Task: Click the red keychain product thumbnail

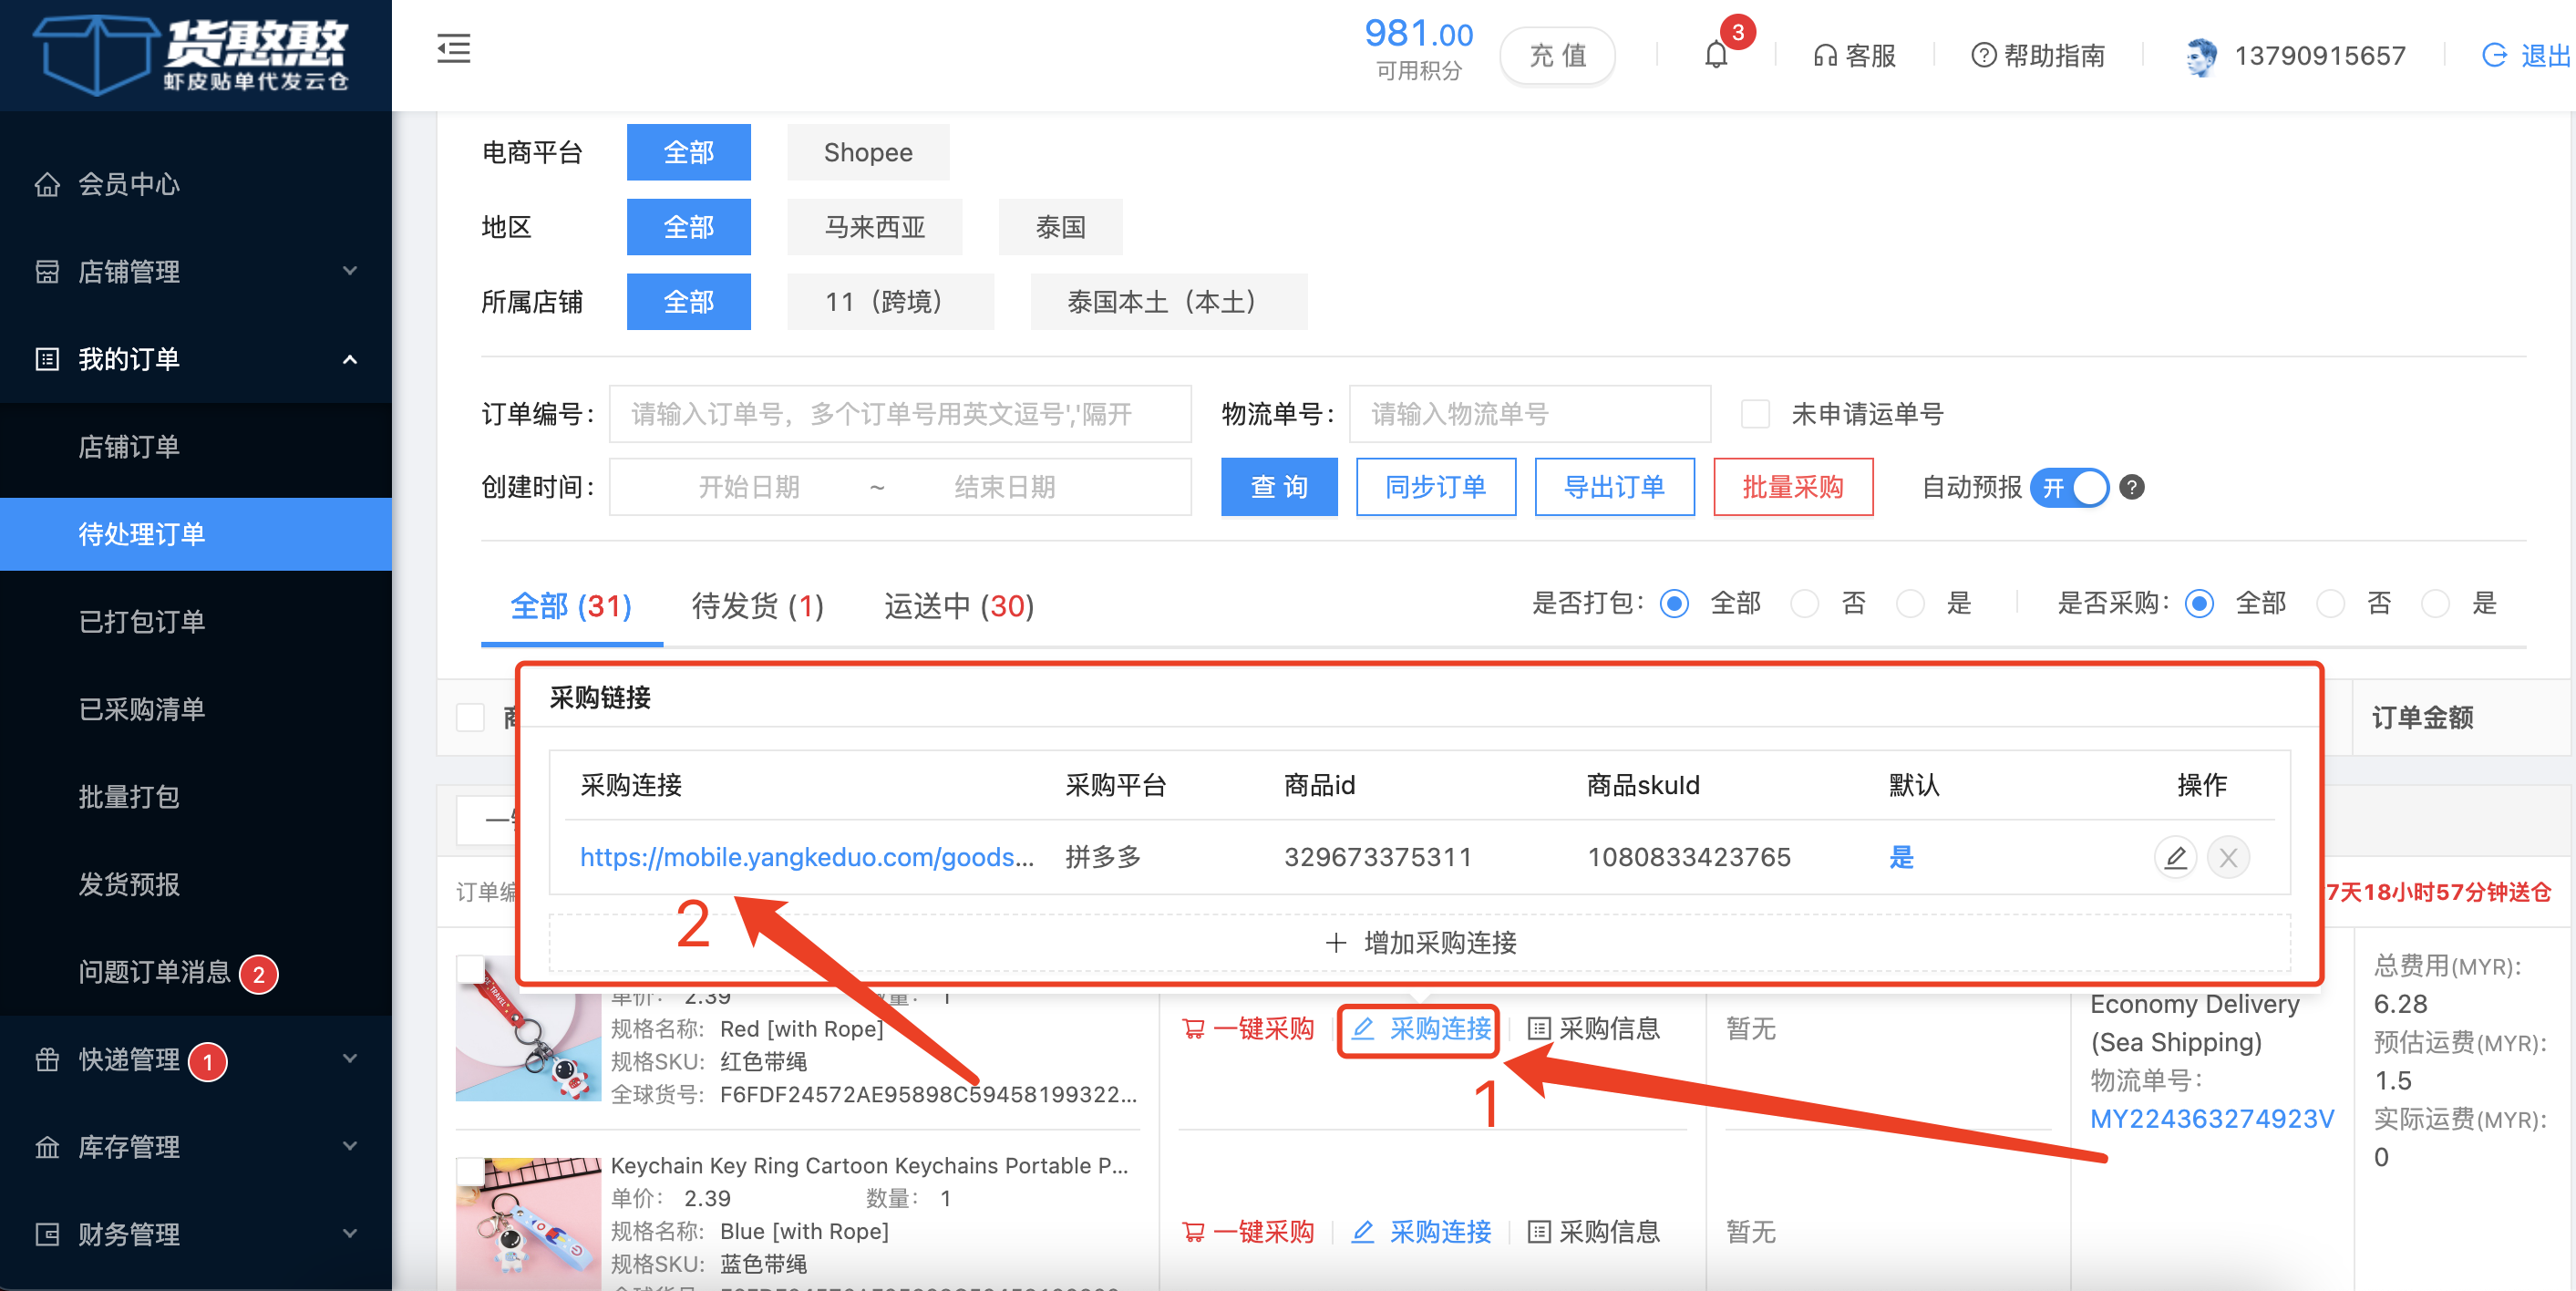Action: coord(528,1043)
